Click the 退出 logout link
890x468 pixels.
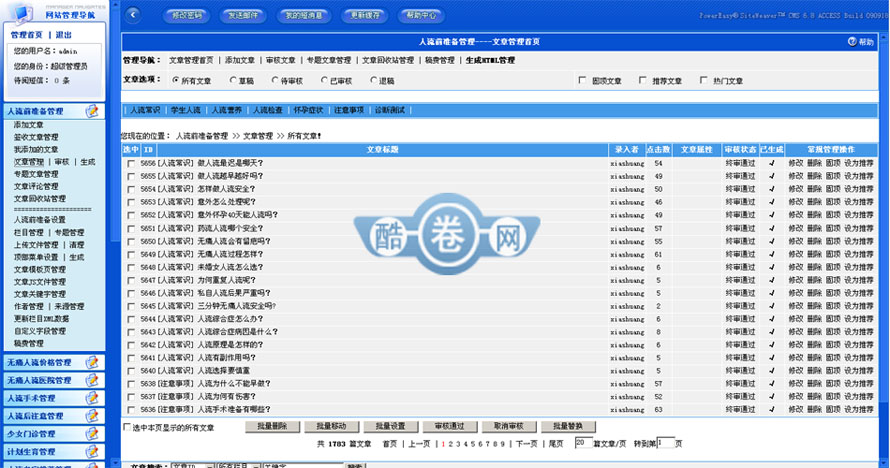(64, 35)
